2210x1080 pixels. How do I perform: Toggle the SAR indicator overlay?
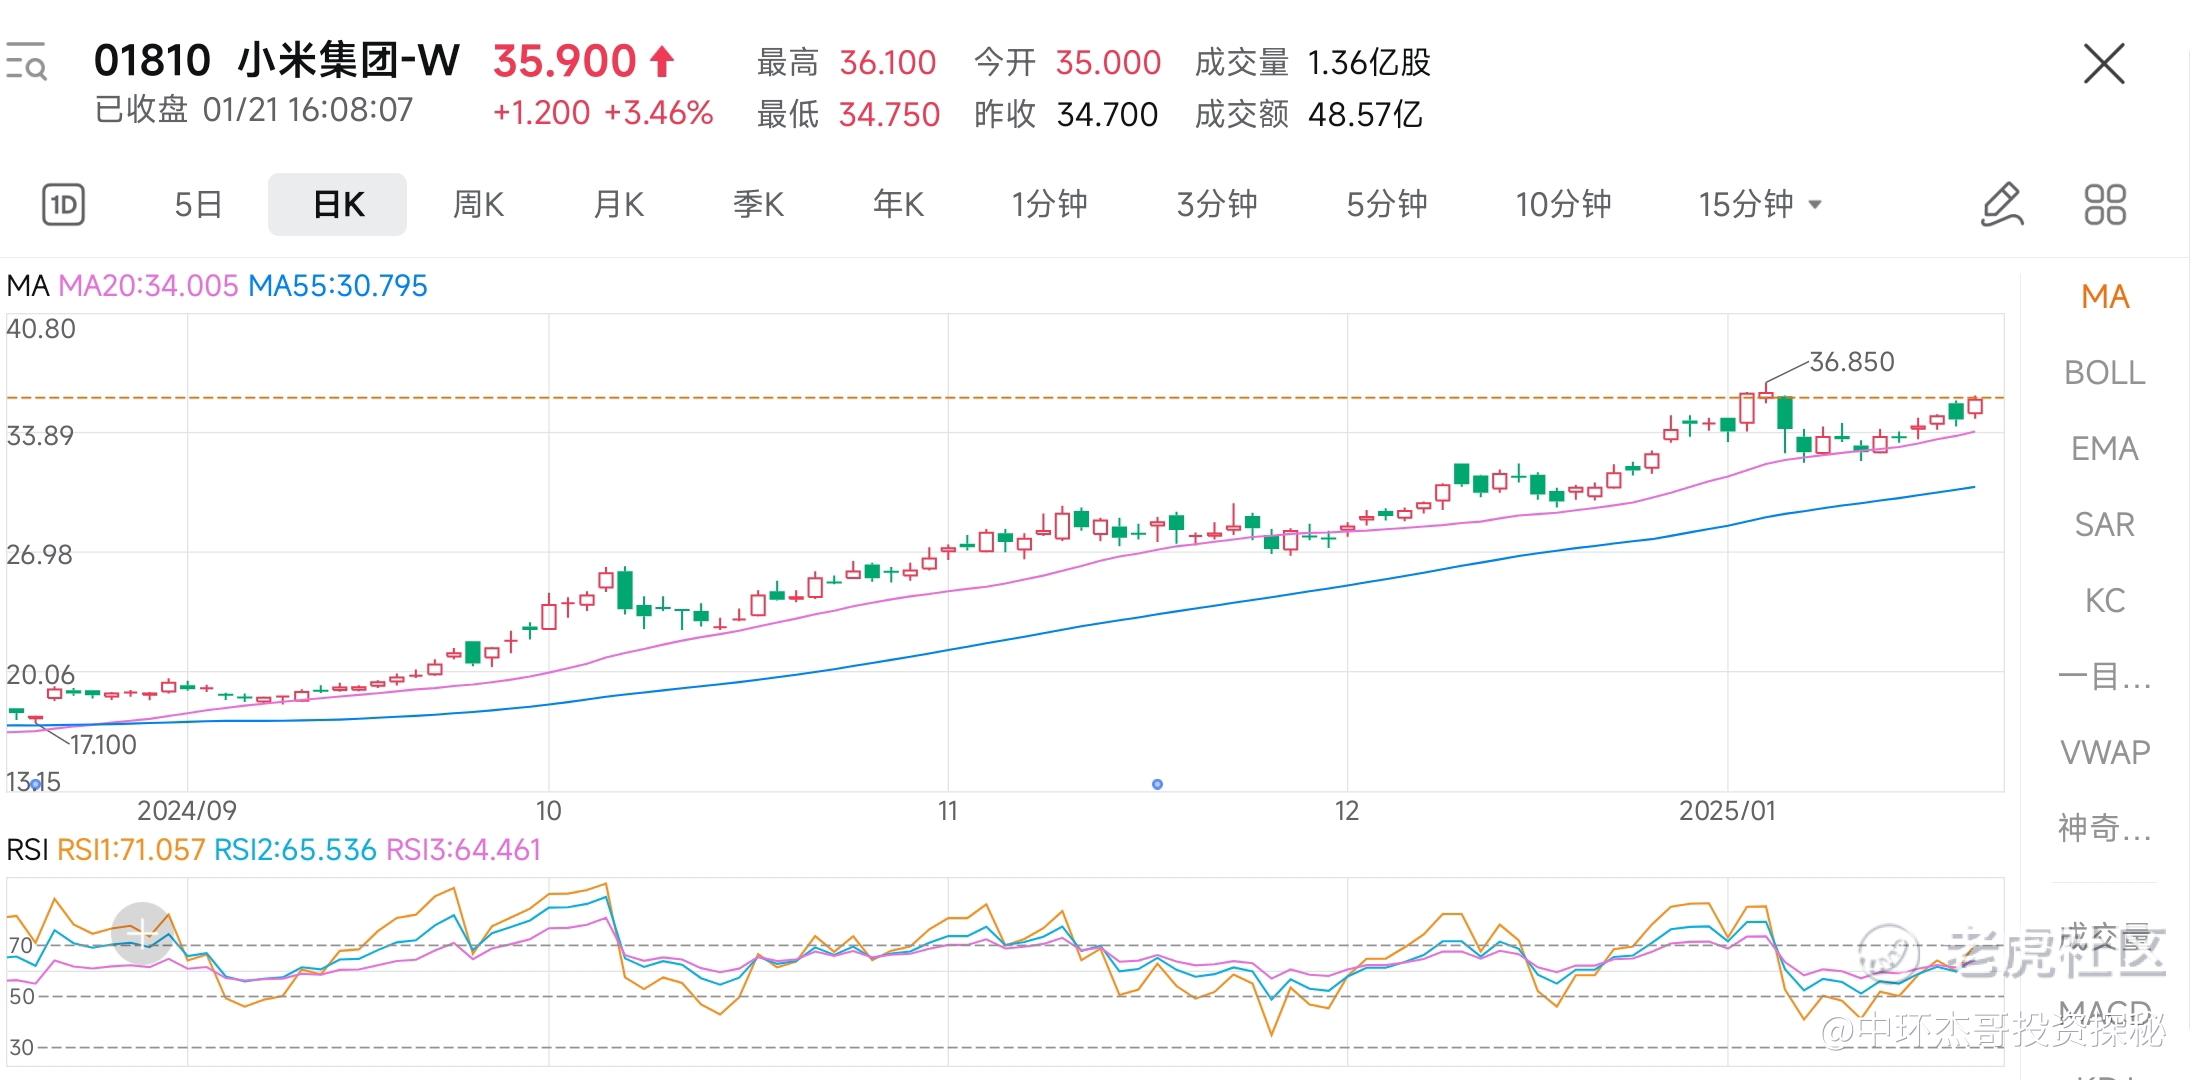point(2104,525)
